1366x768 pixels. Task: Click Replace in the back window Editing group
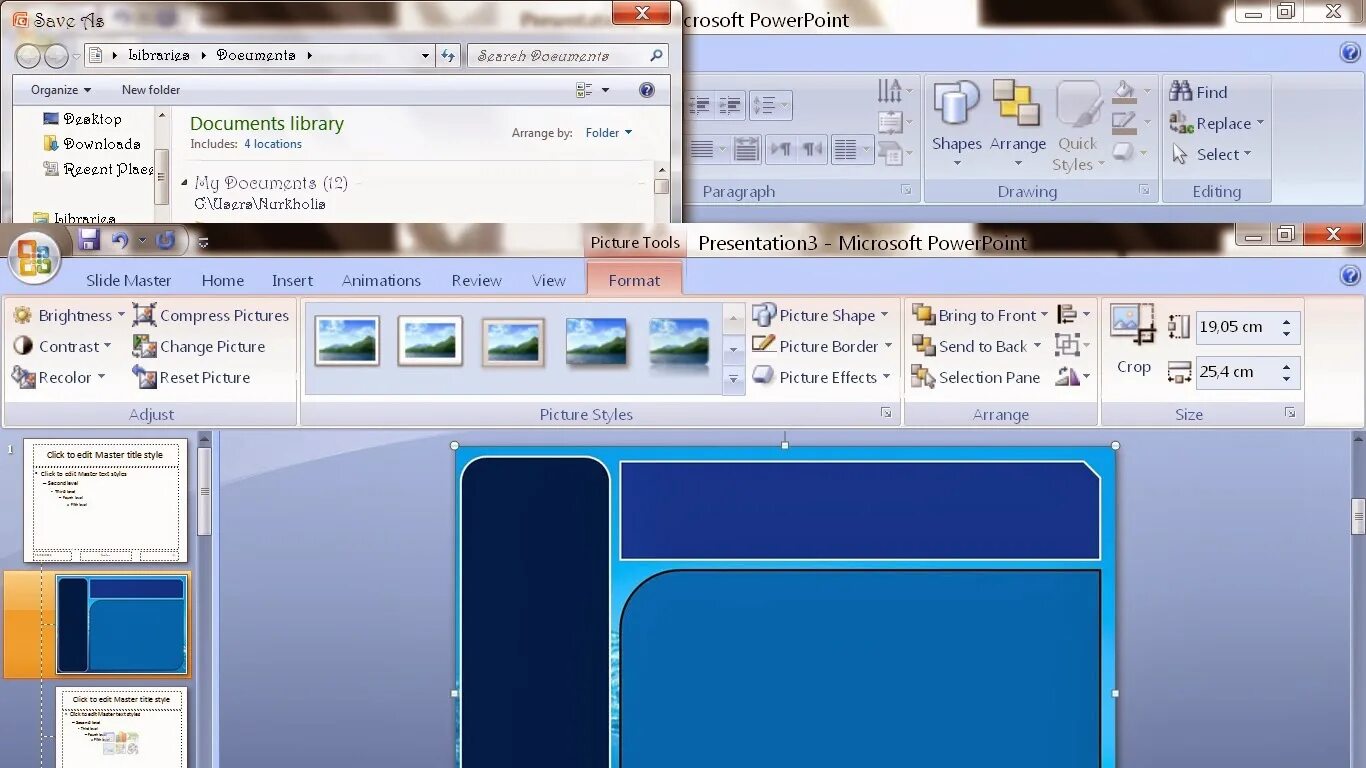(1217, 123)
